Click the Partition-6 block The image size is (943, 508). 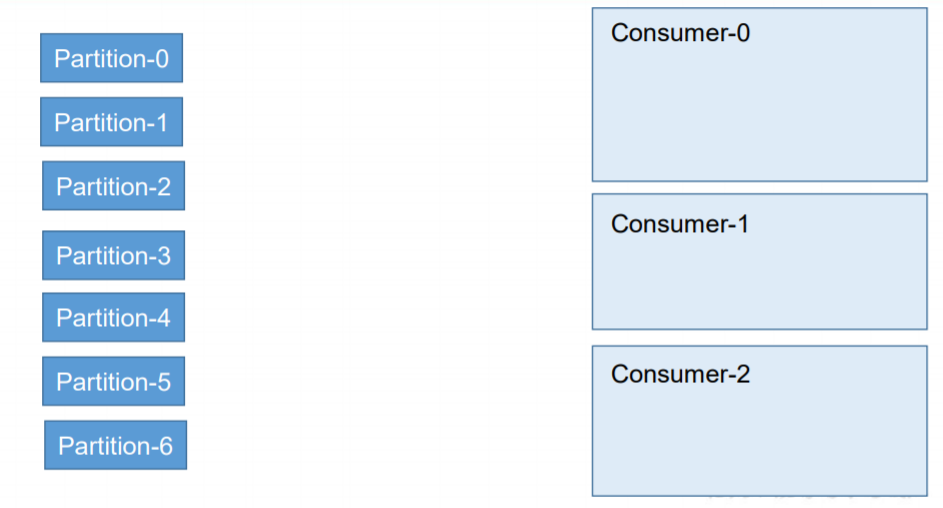click(115, 445)
